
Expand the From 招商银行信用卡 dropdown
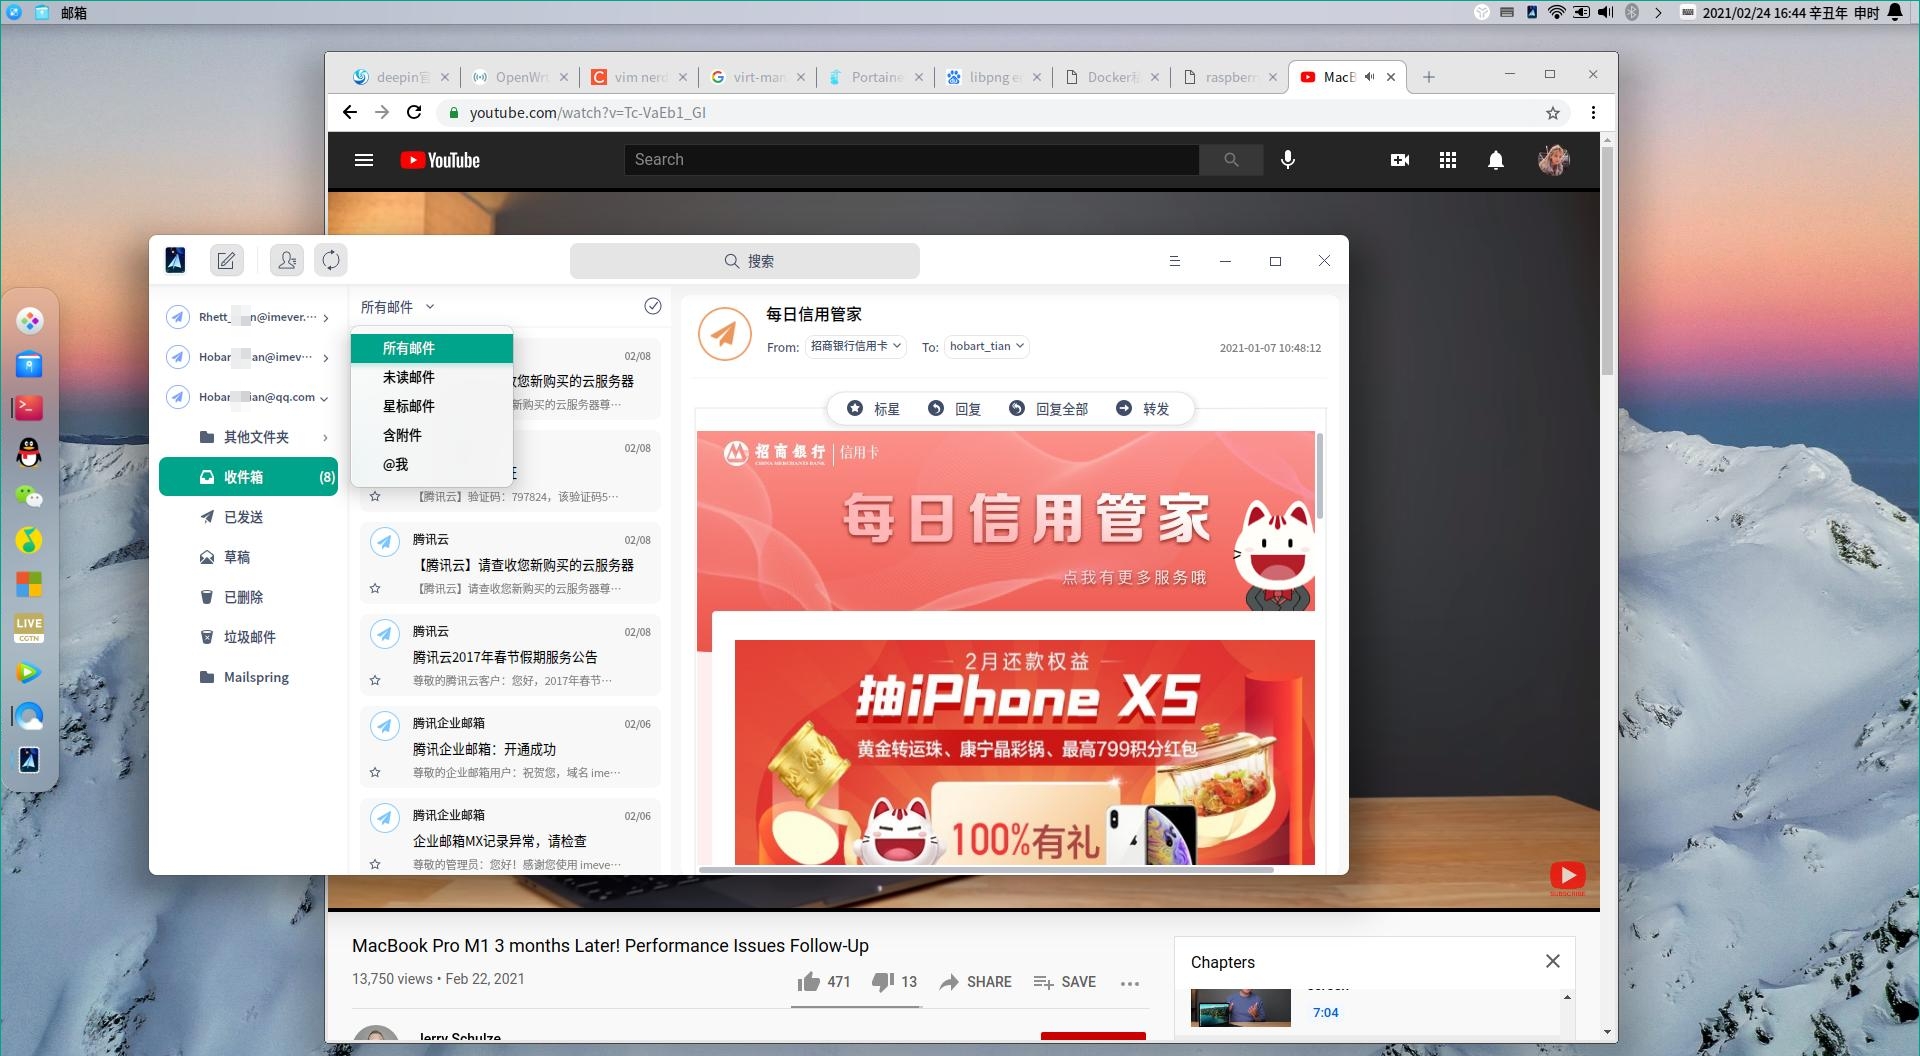click(855, 346)
